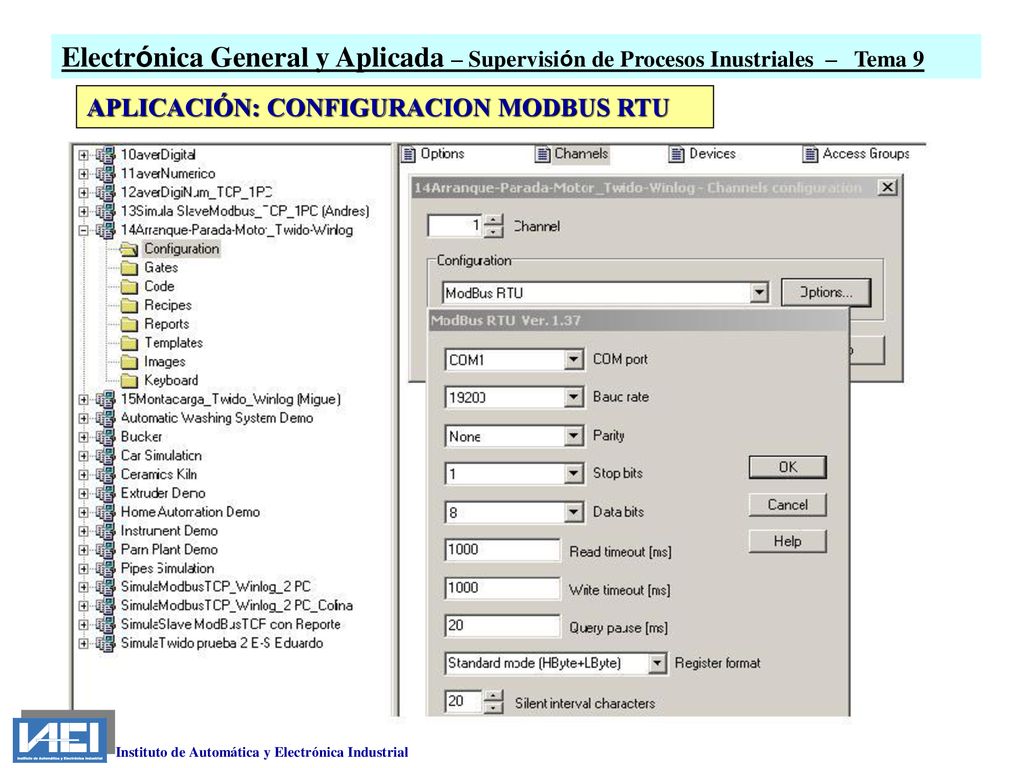The height and width of the screenshot is (768, 1024).
Task: Open the Data bits dropdown
Action: [573, 512]
